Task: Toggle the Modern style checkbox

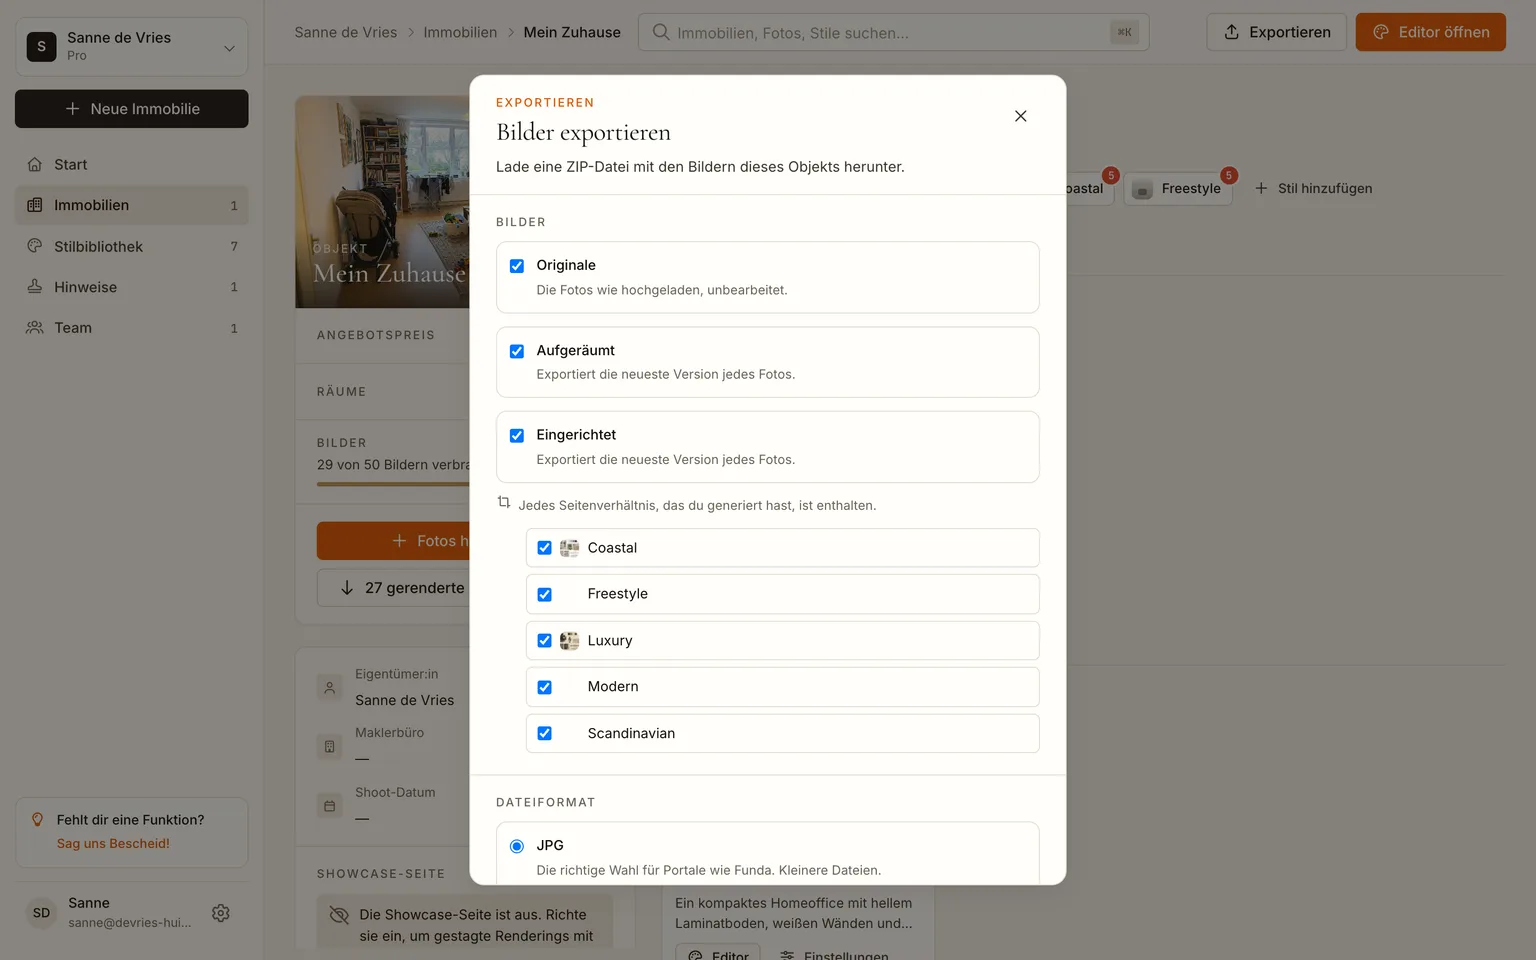Action: (x=544, y=688)
